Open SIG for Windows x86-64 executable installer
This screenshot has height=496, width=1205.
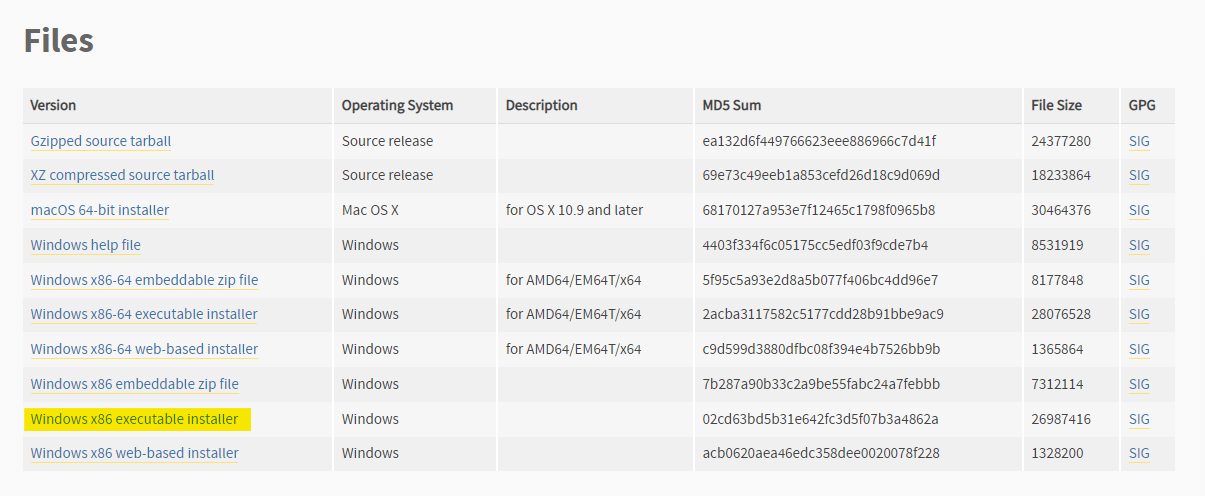[x=1139, y=314]
